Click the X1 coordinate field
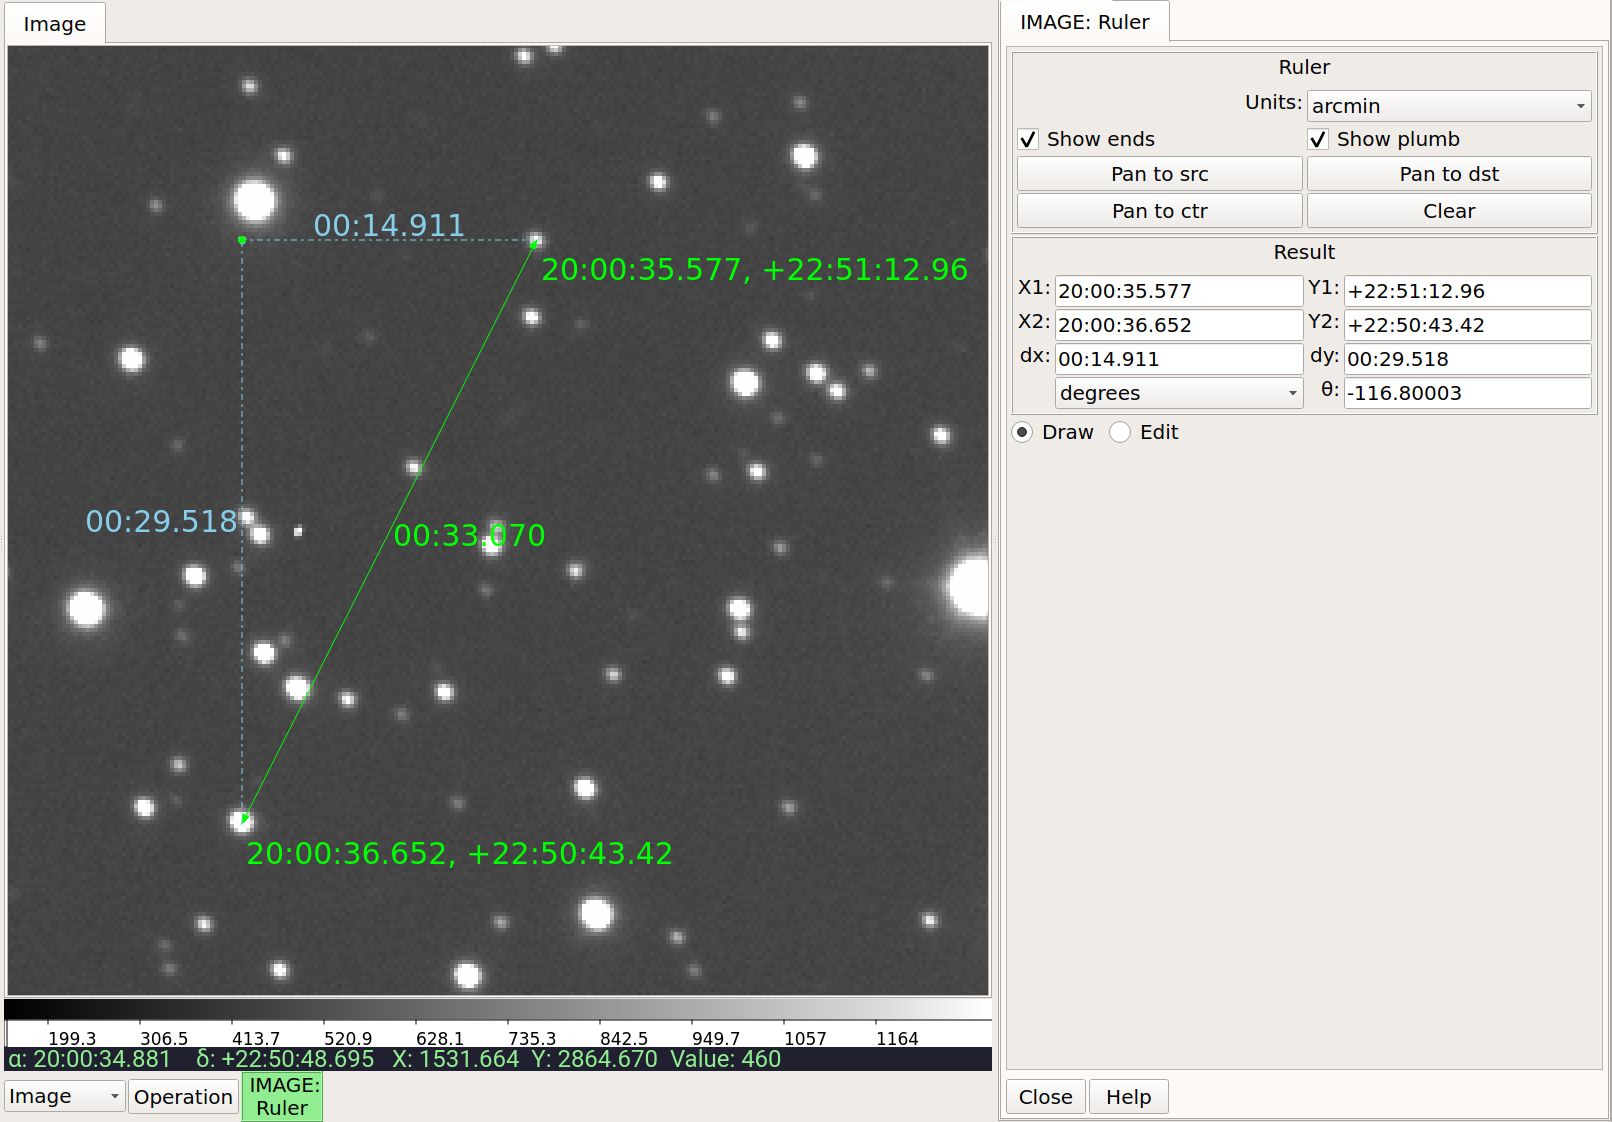 click(x=1179, y=291)
